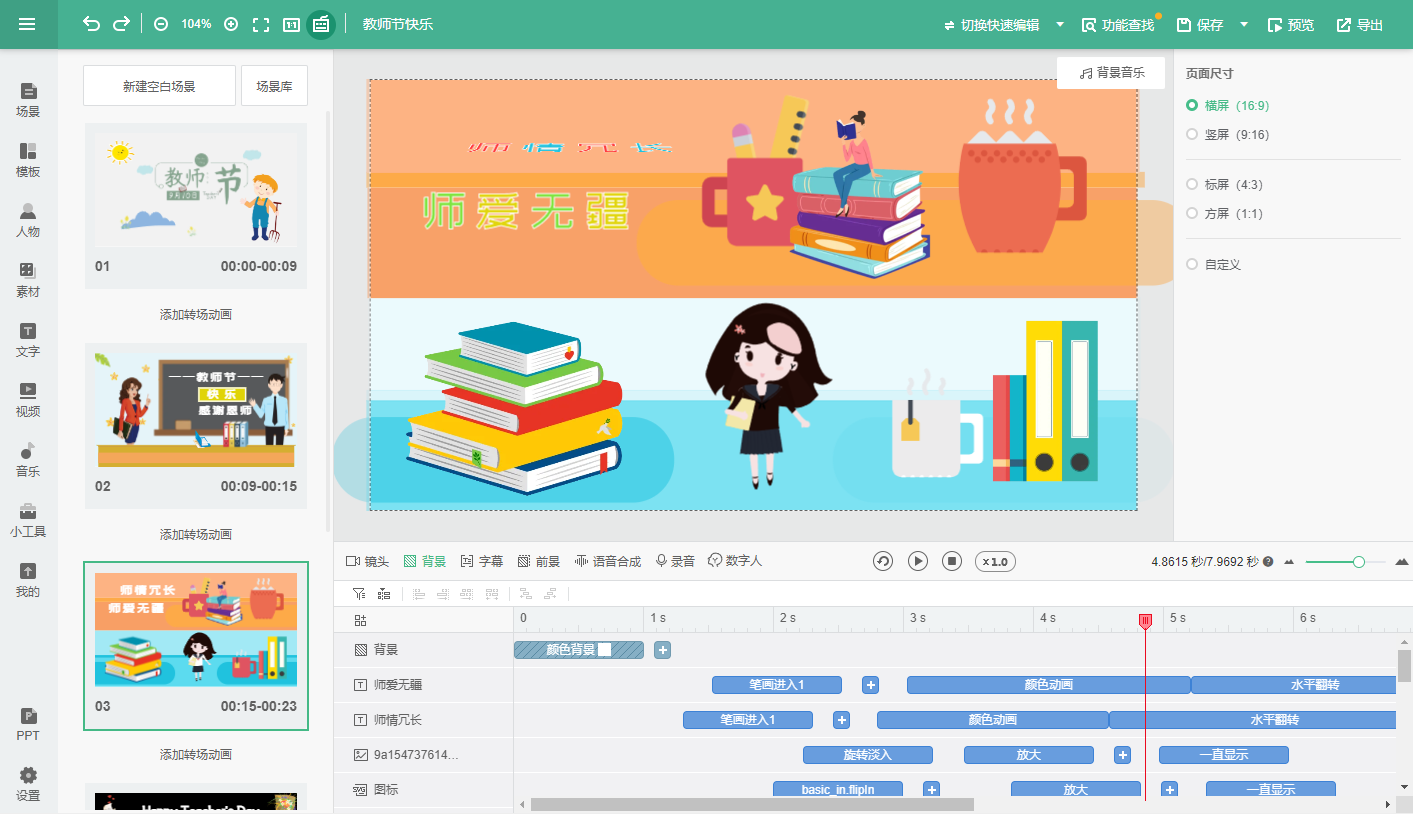Viewport: 1413px width, 814px height.
Task: Click 预览 (Preview) button
Action: (1291, 24)
